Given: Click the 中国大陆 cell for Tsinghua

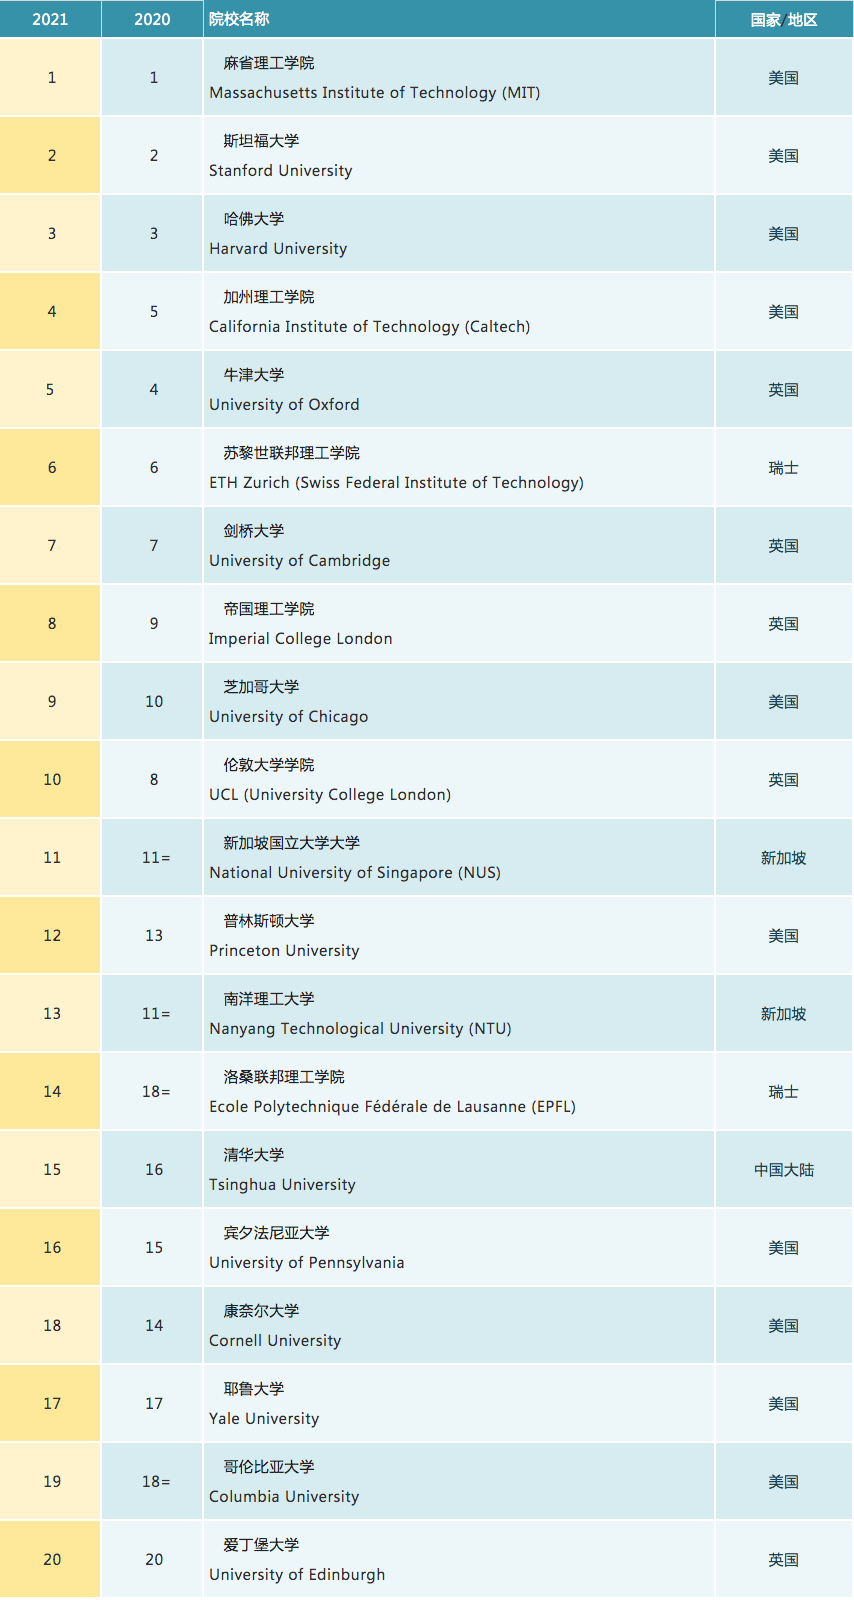Looking at the screenshot, I should (784, 1170).
